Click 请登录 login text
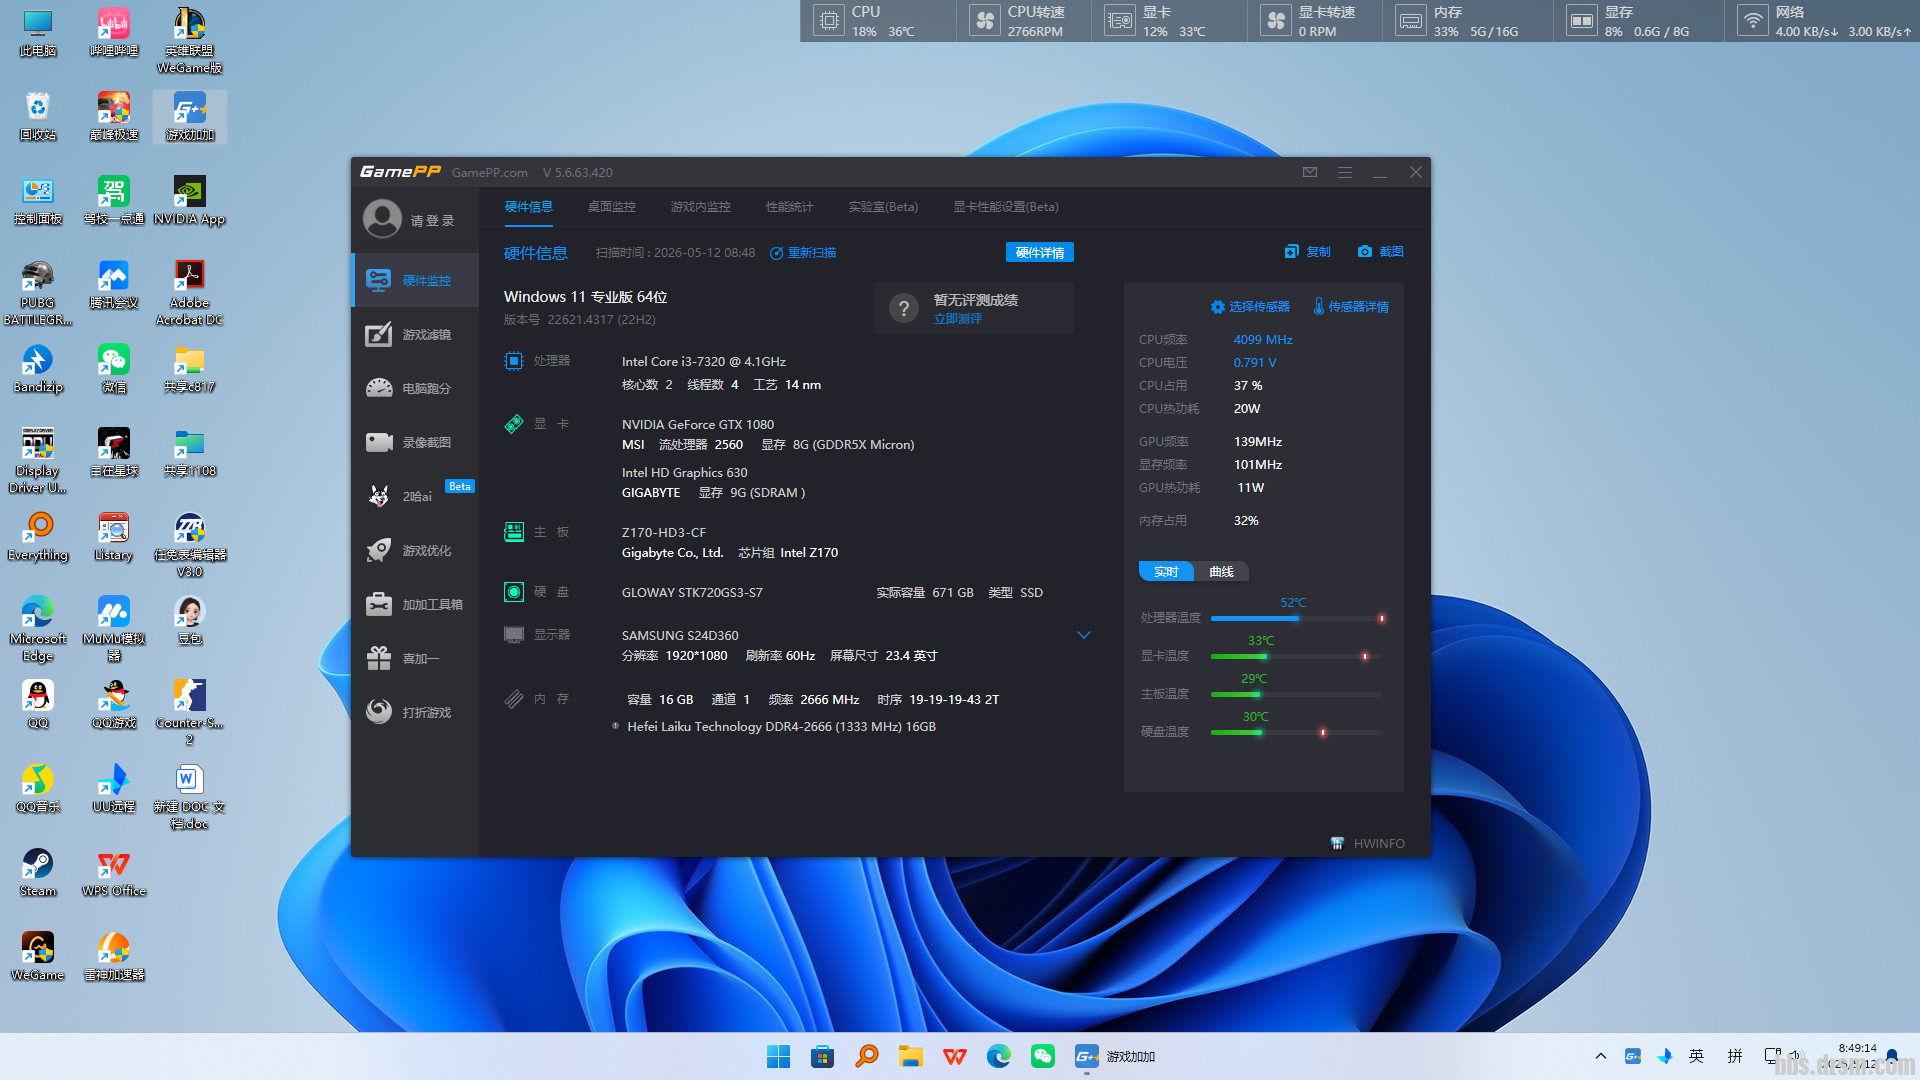The width and height of the screenshot is (1920, 1080). tap(432, 221)
